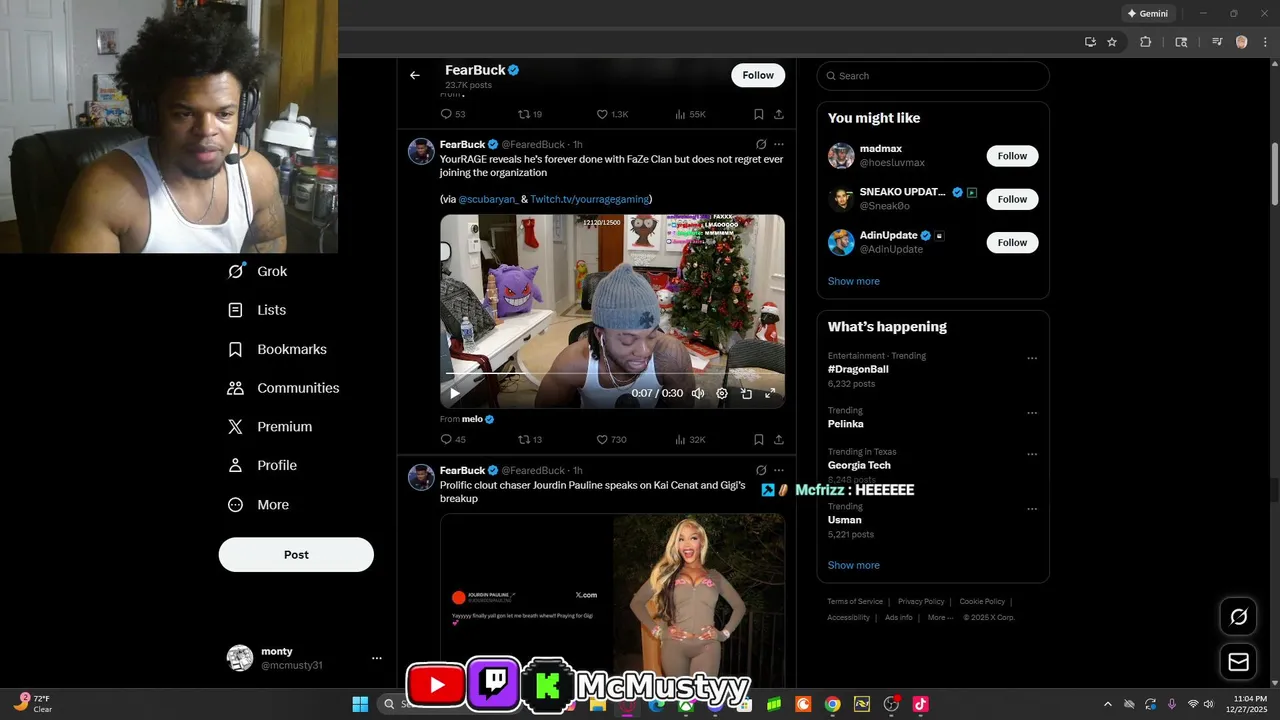
Task: Repost the tweet showing 19 reposts
Action: coord(530,114)
